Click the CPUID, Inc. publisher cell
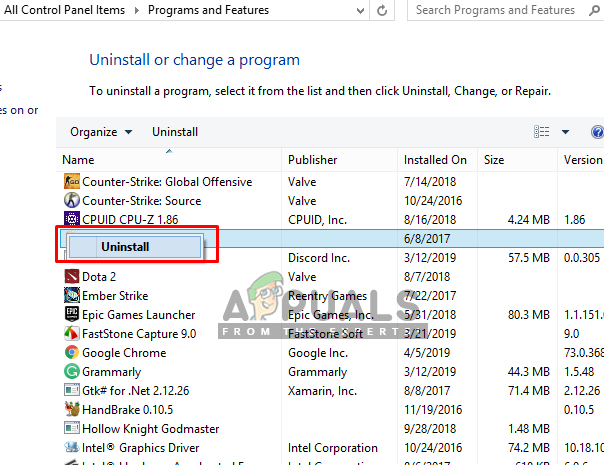Viewport: 604px width, 465px height. click(x=317, y=219)
